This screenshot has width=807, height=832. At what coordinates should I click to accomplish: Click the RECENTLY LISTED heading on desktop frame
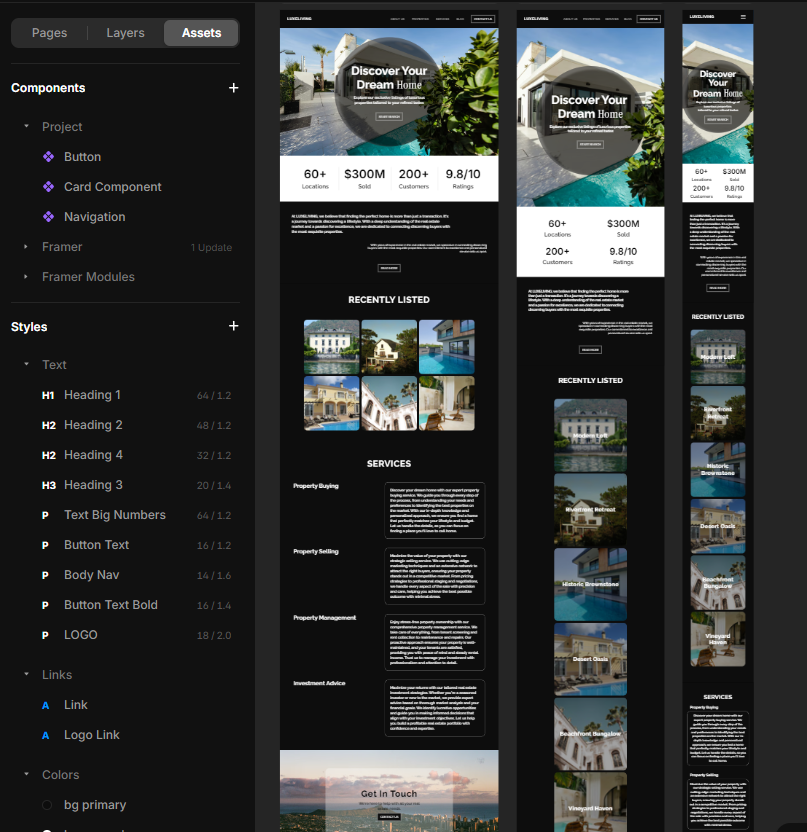(x=389, y=300)
